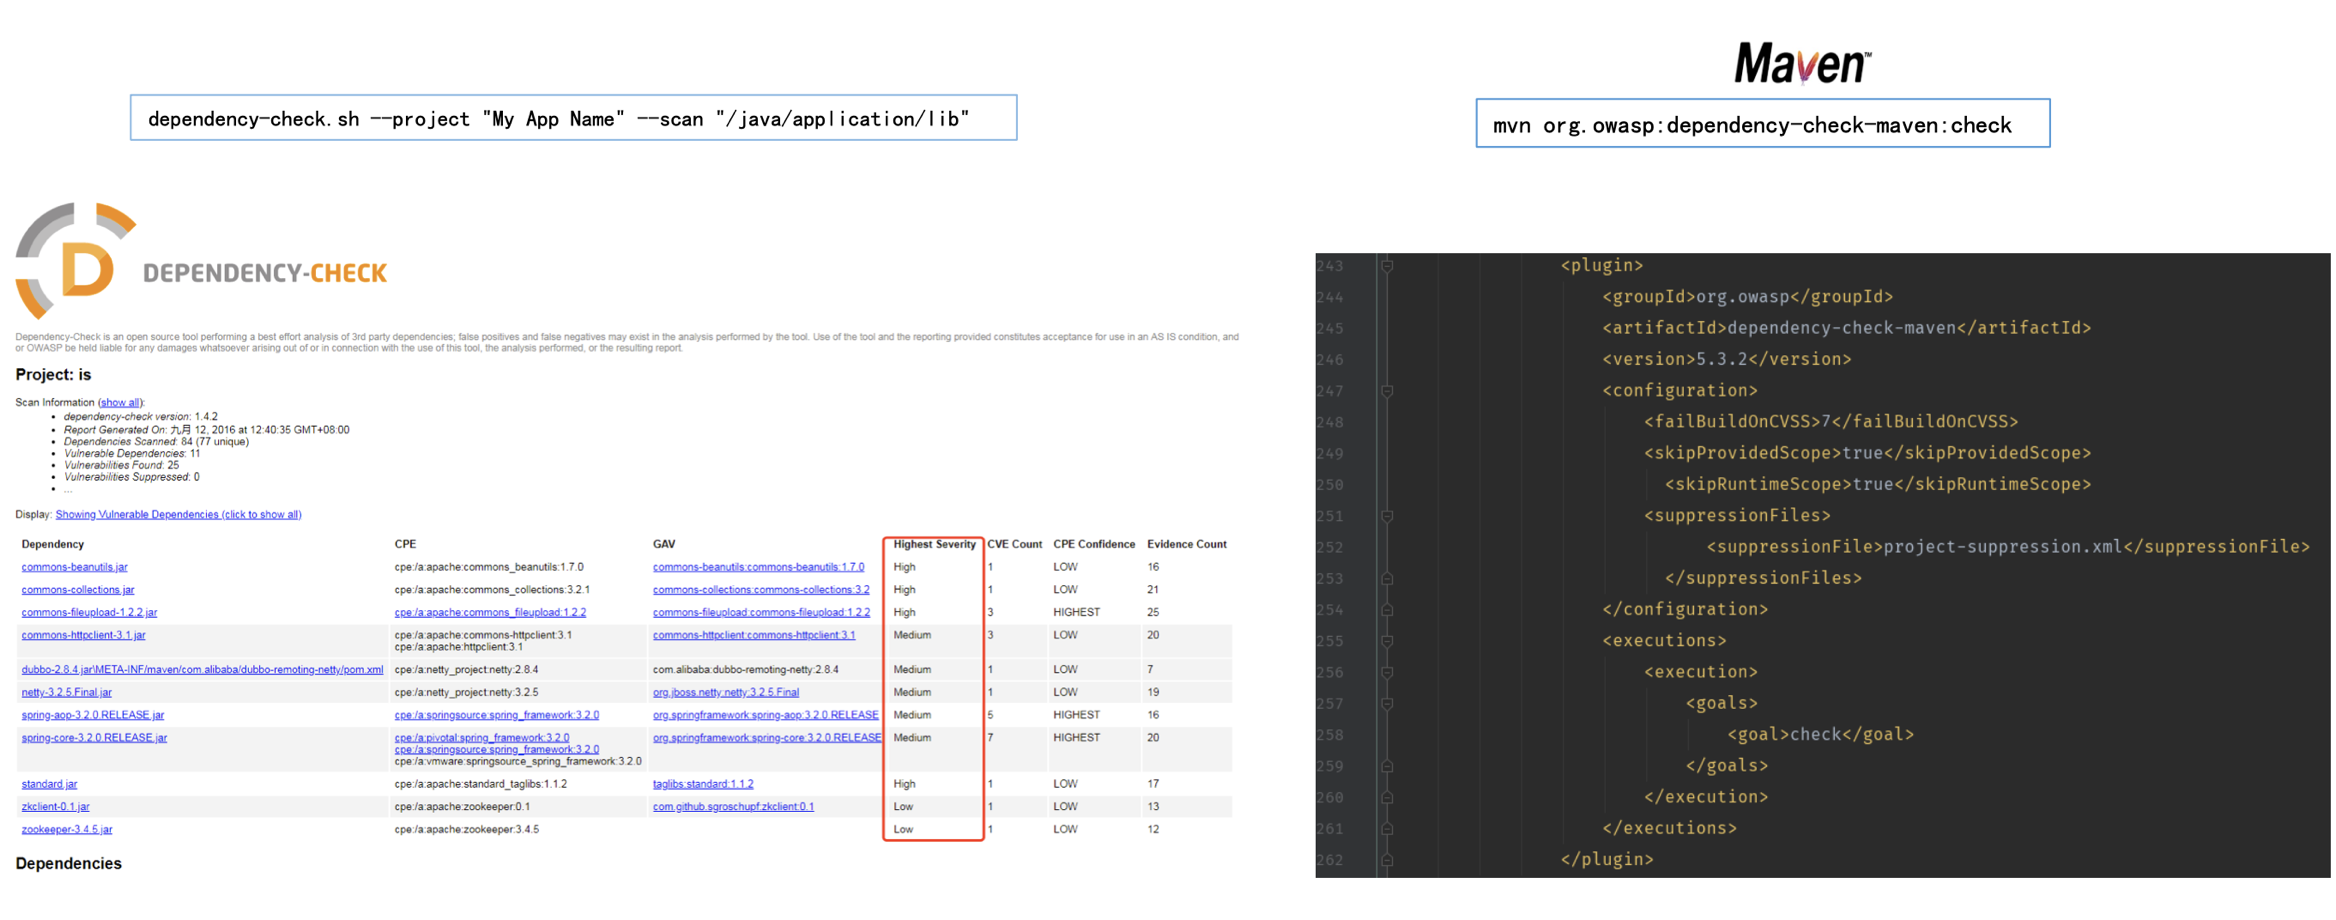This screenshot has height=920, width=2336.
Task: Click the <groupId>org.owasp</groupId> code line
Action: 1747,297
